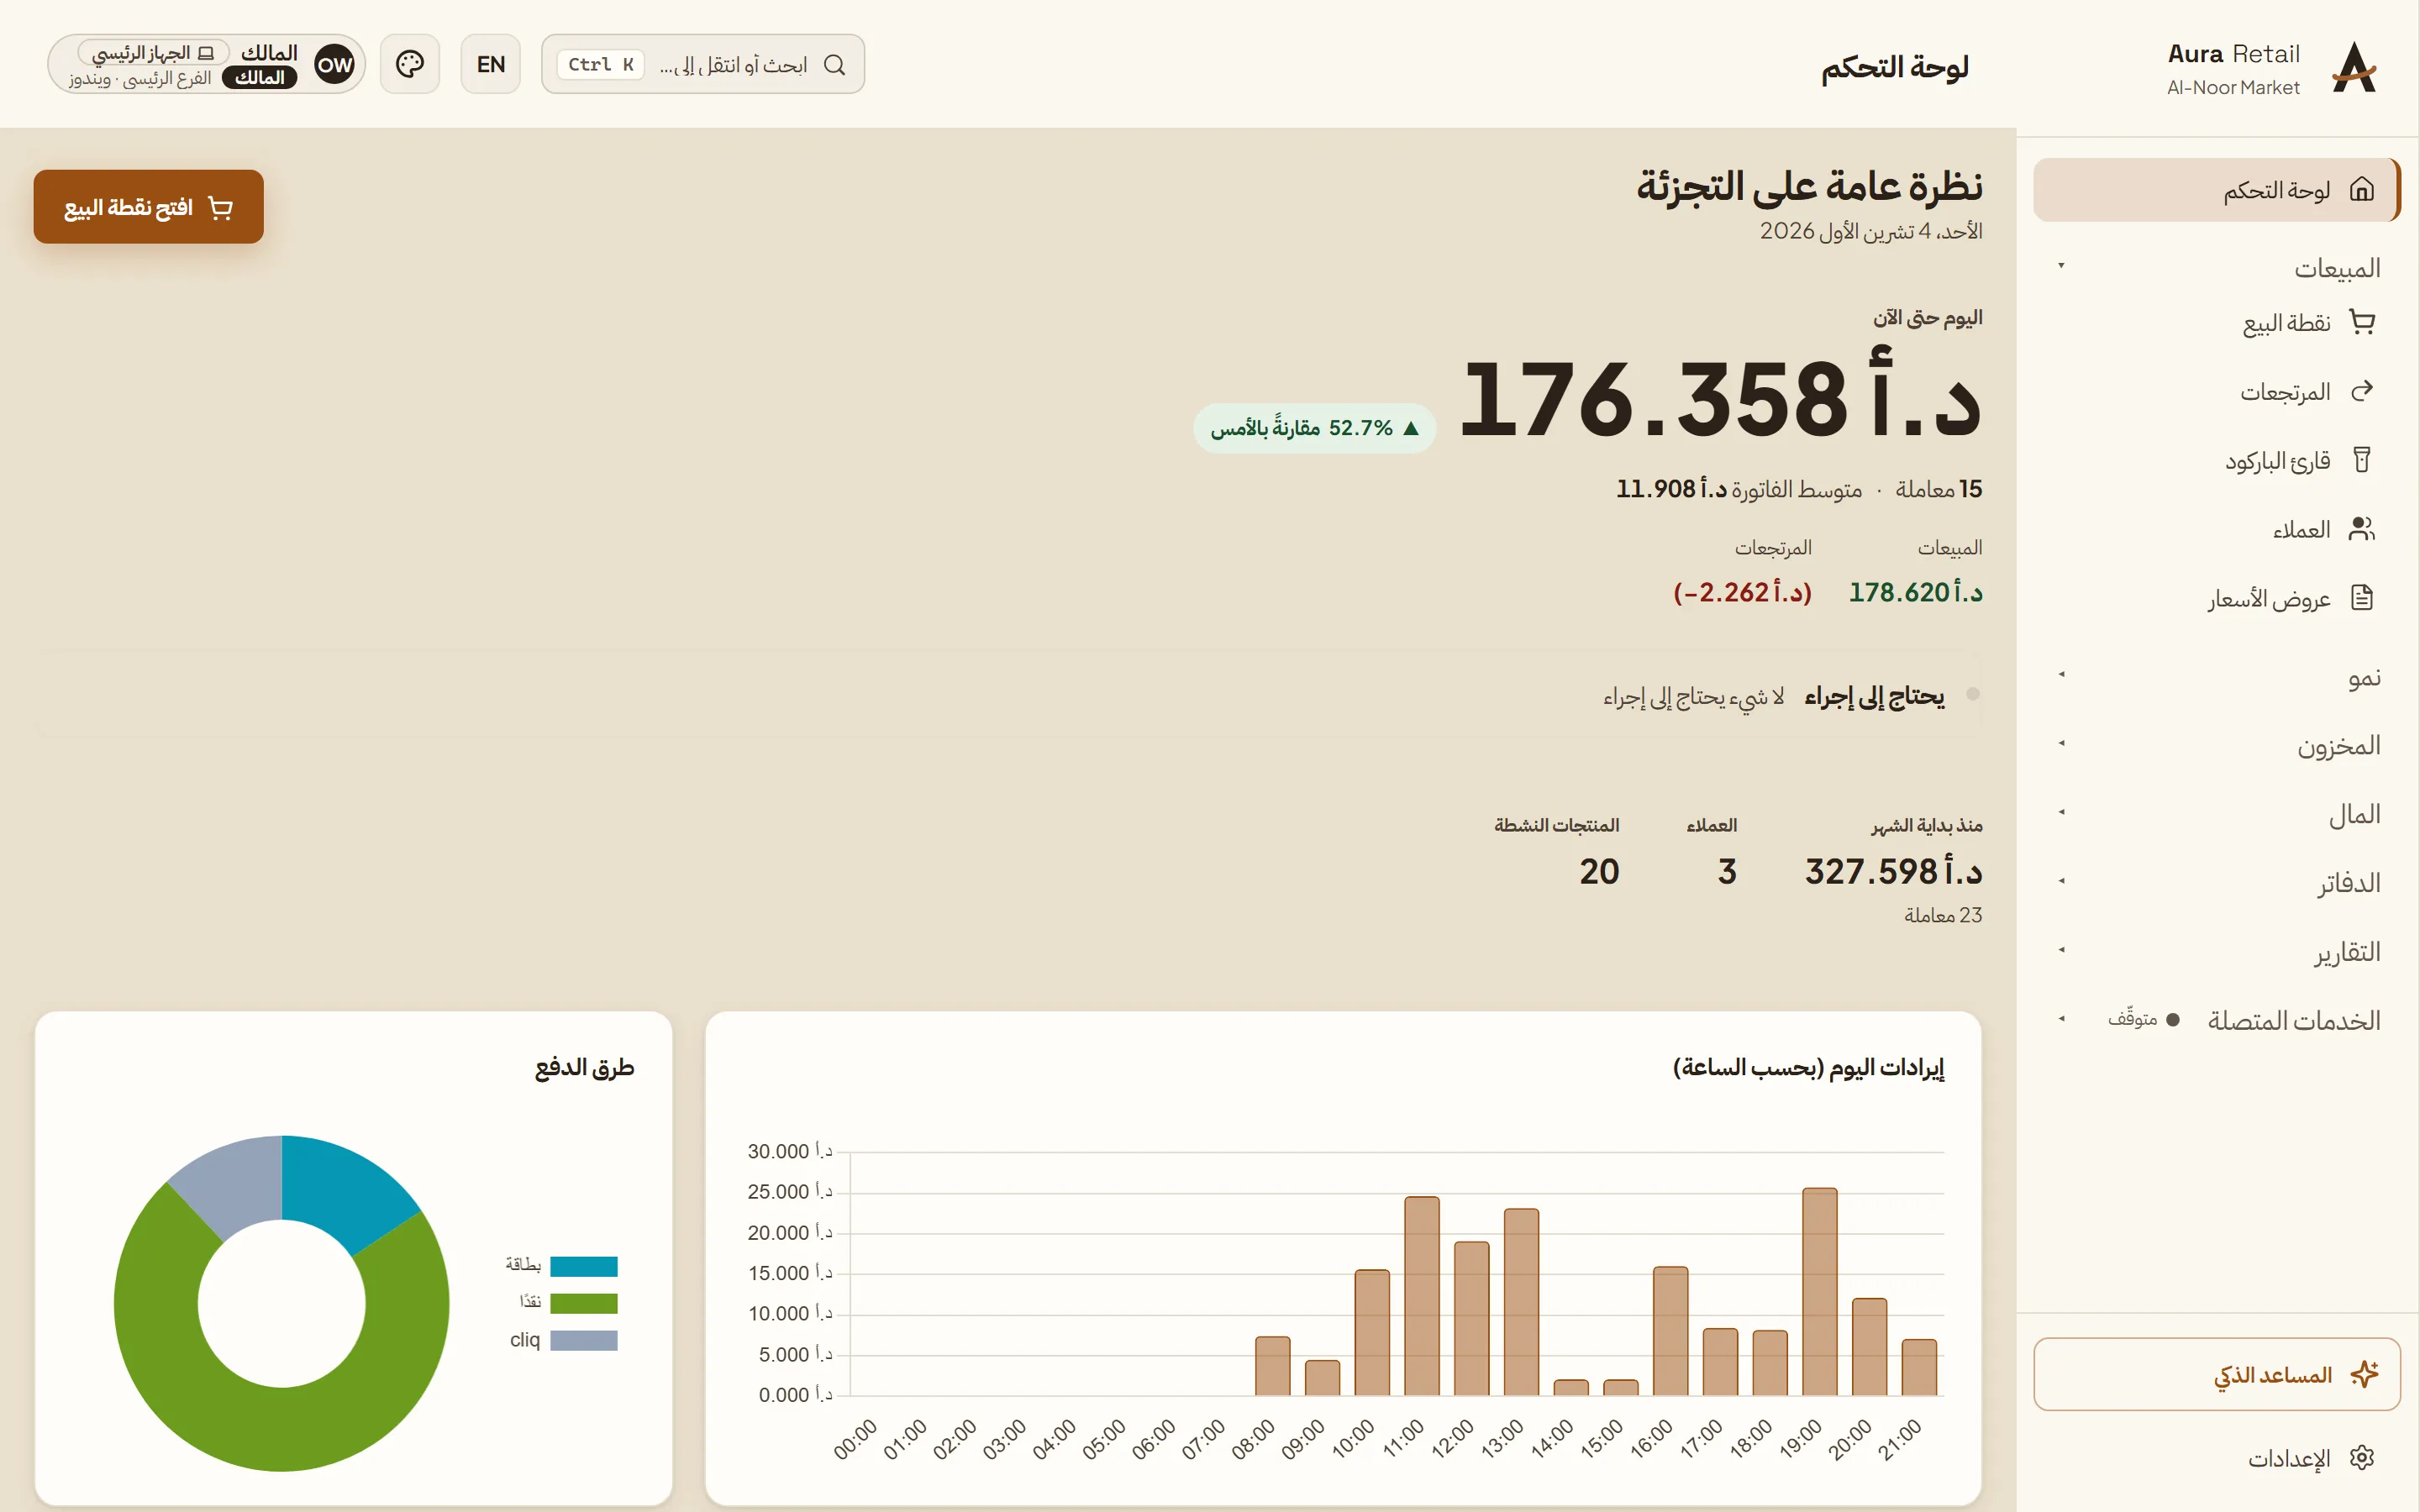This screenshot has height=1512, width=2420.
Task: Click the sparkle icon of المساعد الذكي
Action: click(x=2364, y=1374)
